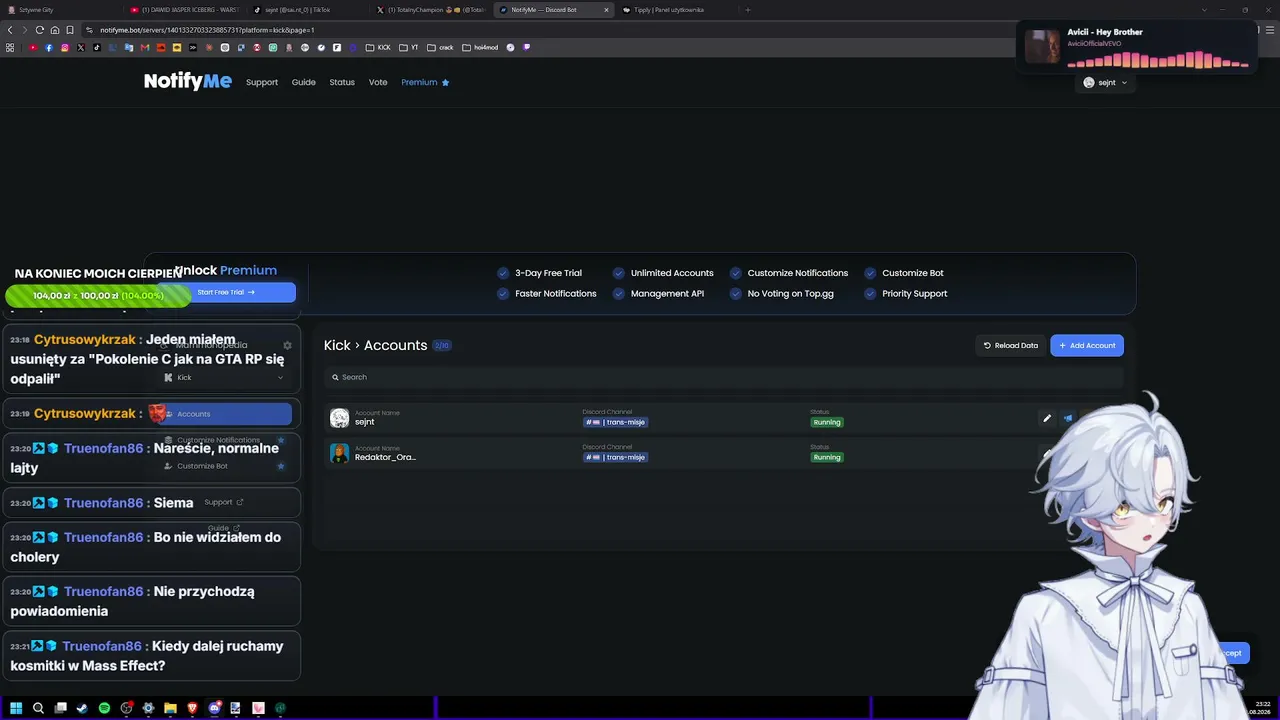Switch to the sejnt TikTok browser tab
The image size is (1280, 720).
click(308, 10)
